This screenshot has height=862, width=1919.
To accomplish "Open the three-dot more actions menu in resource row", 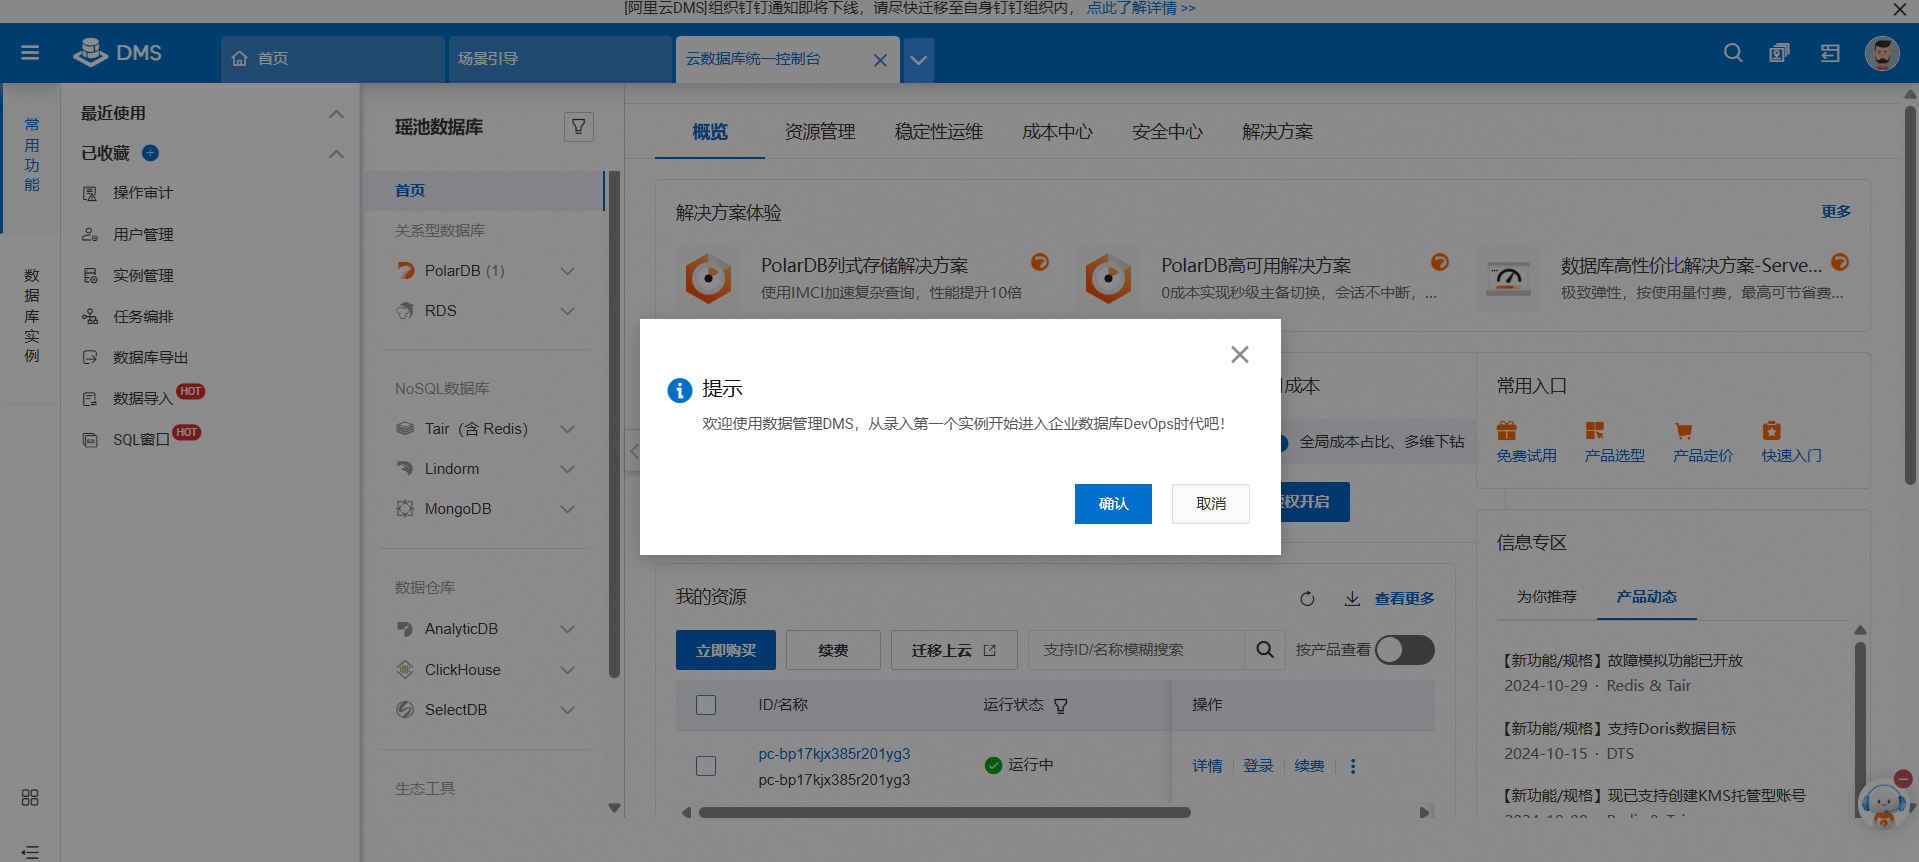I will pos(1353,766).
